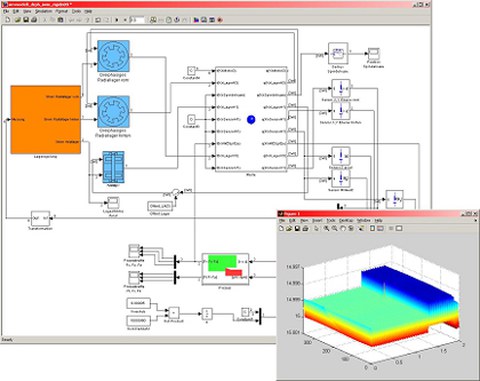Toggle the Edit Plot arrow tool

(316, 228)
